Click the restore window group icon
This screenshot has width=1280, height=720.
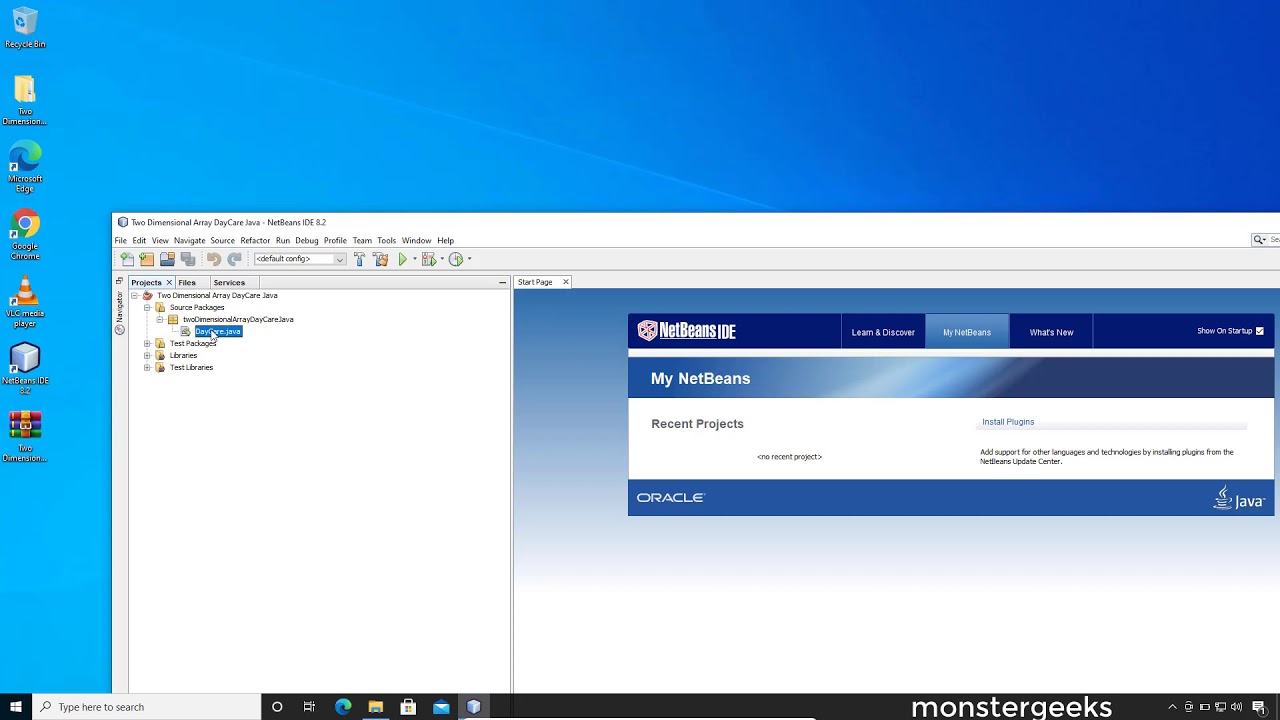point(119,281)
